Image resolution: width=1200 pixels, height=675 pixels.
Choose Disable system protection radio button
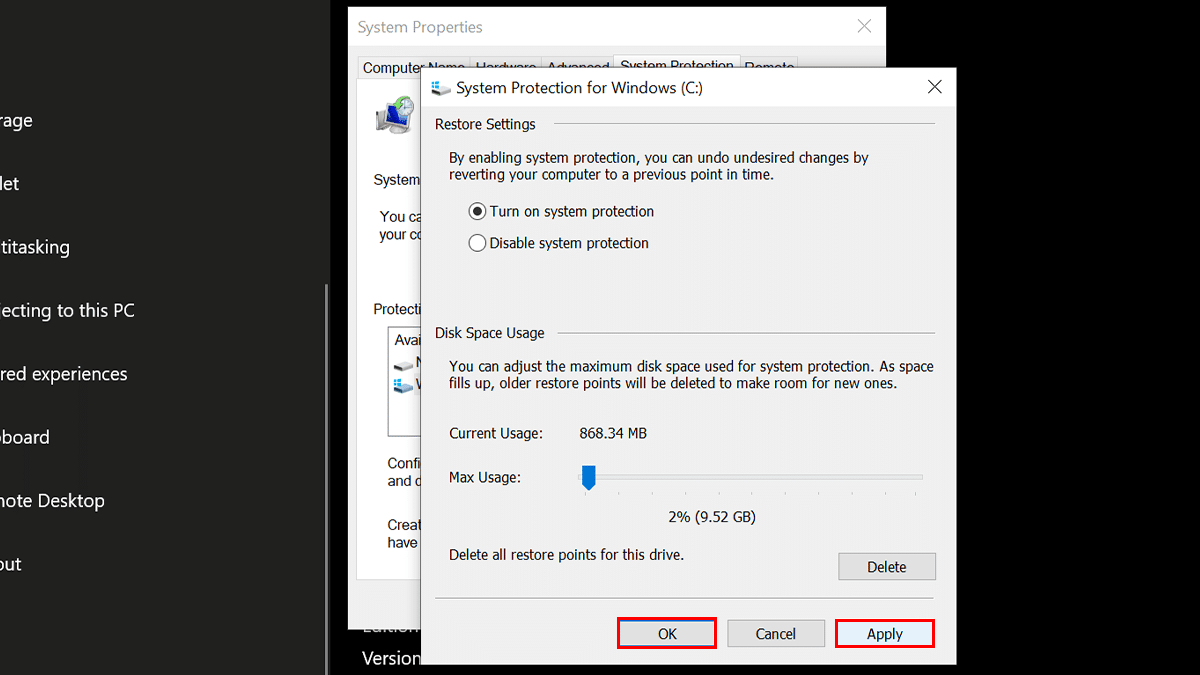pos(478,243)
